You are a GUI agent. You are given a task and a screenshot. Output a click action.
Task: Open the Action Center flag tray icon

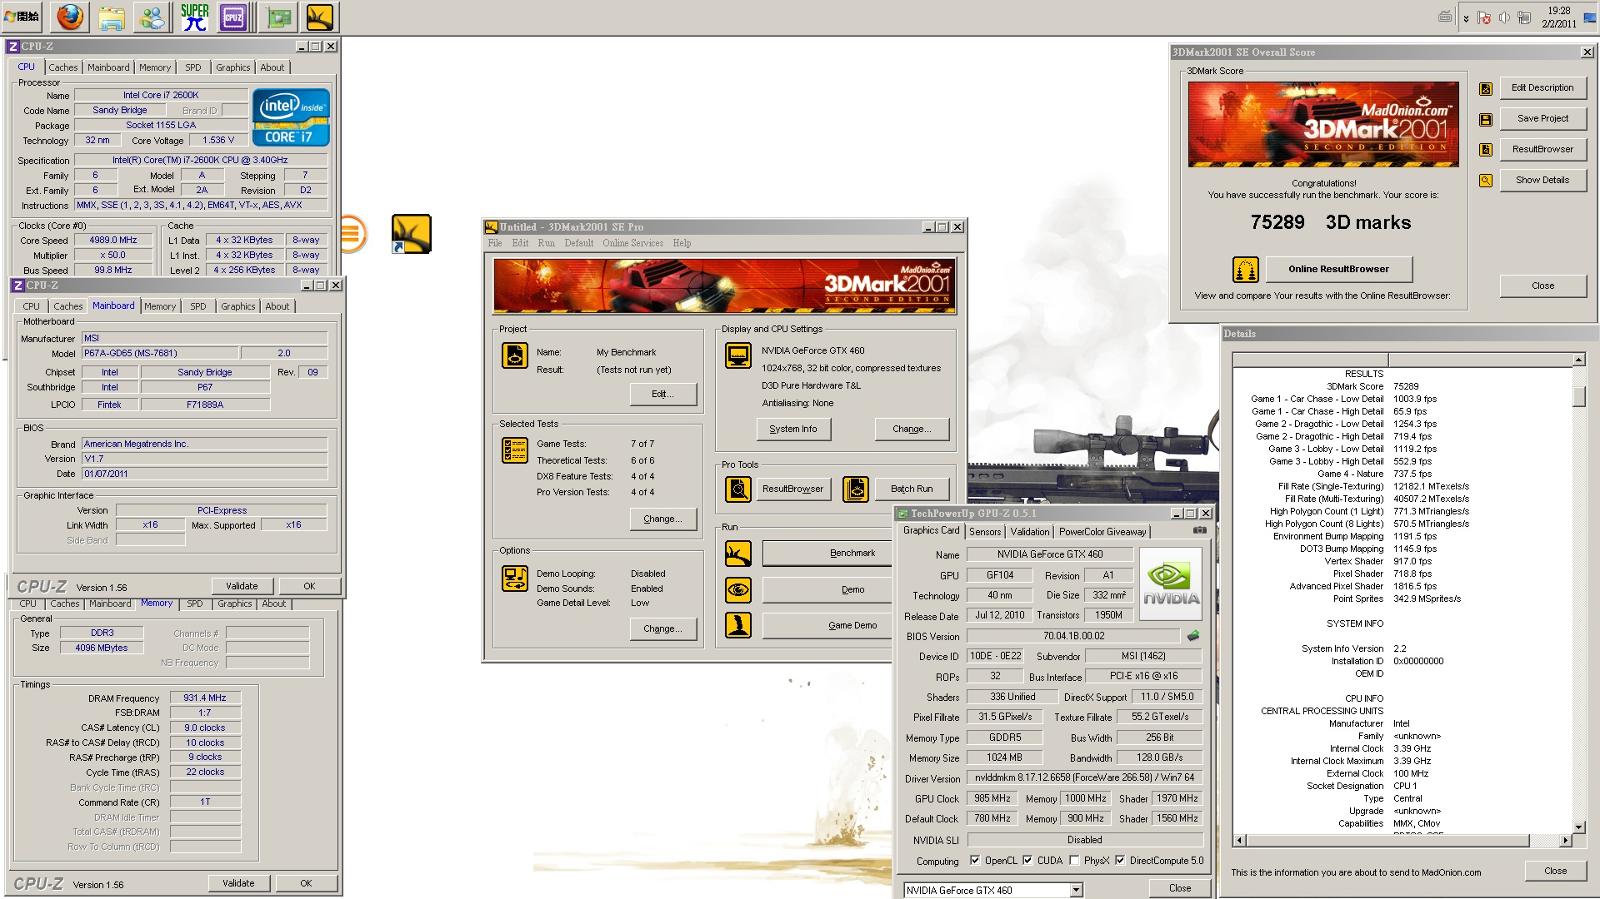[x=1484, y=17]
